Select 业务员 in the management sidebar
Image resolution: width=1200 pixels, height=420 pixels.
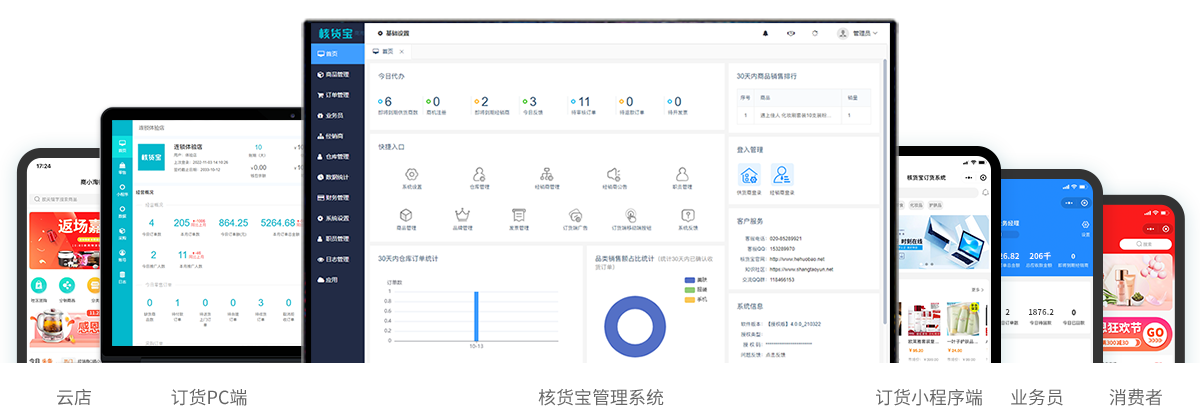click(x=337, y=115)
